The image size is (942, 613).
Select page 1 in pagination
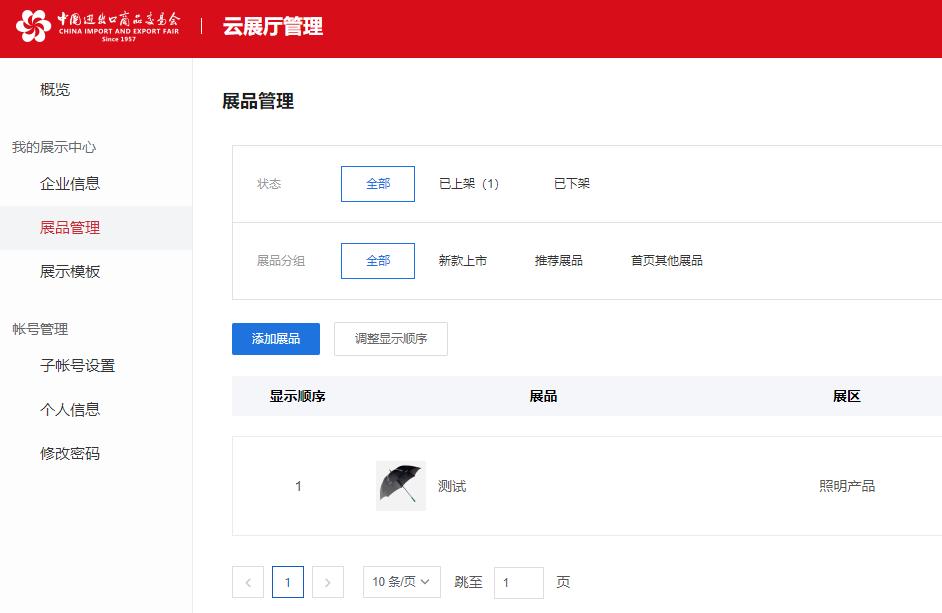[x=288, y=582]
